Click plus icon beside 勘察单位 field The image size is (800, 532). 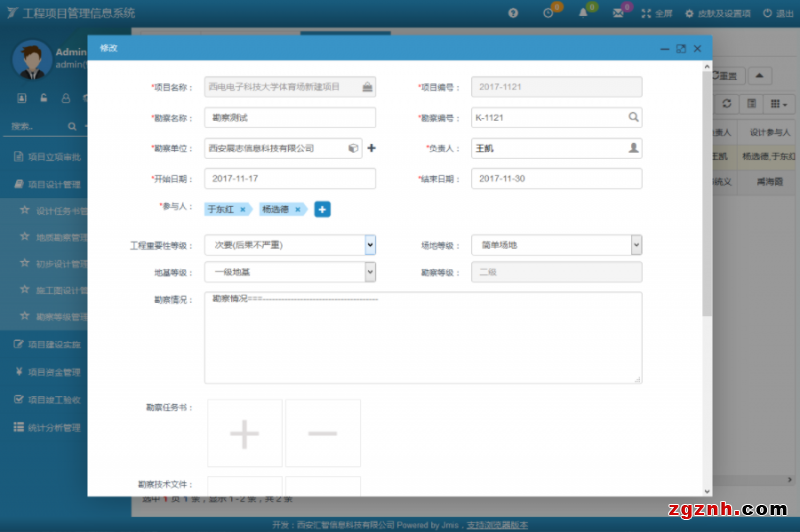[372, 148]
